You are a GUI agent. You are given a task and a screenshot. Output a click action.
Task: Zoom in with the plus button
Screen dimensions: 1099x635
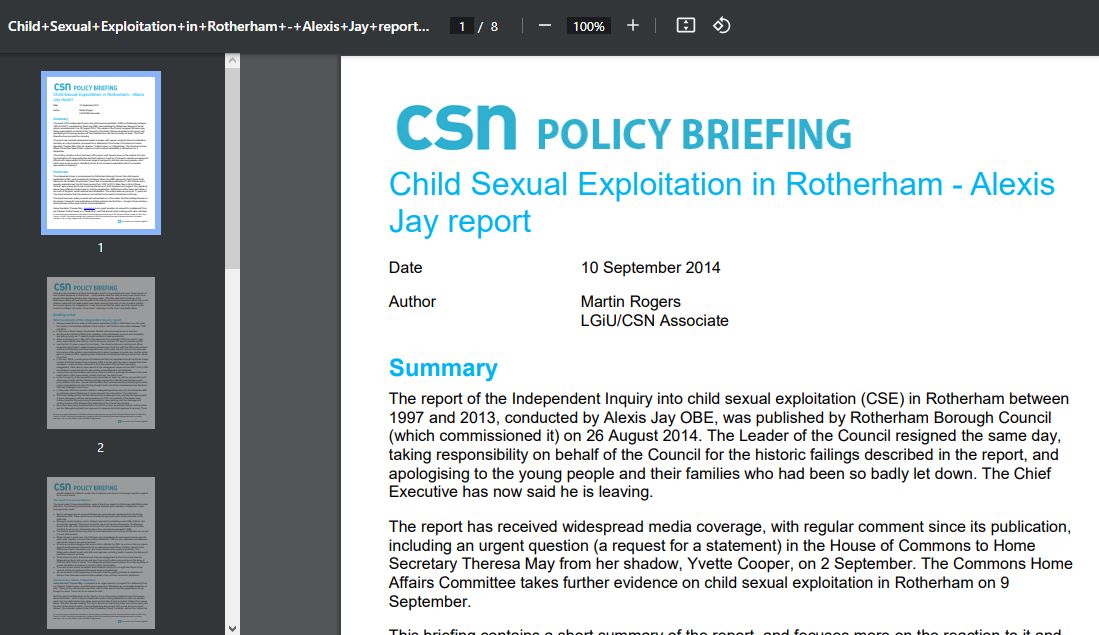[633, 26]
